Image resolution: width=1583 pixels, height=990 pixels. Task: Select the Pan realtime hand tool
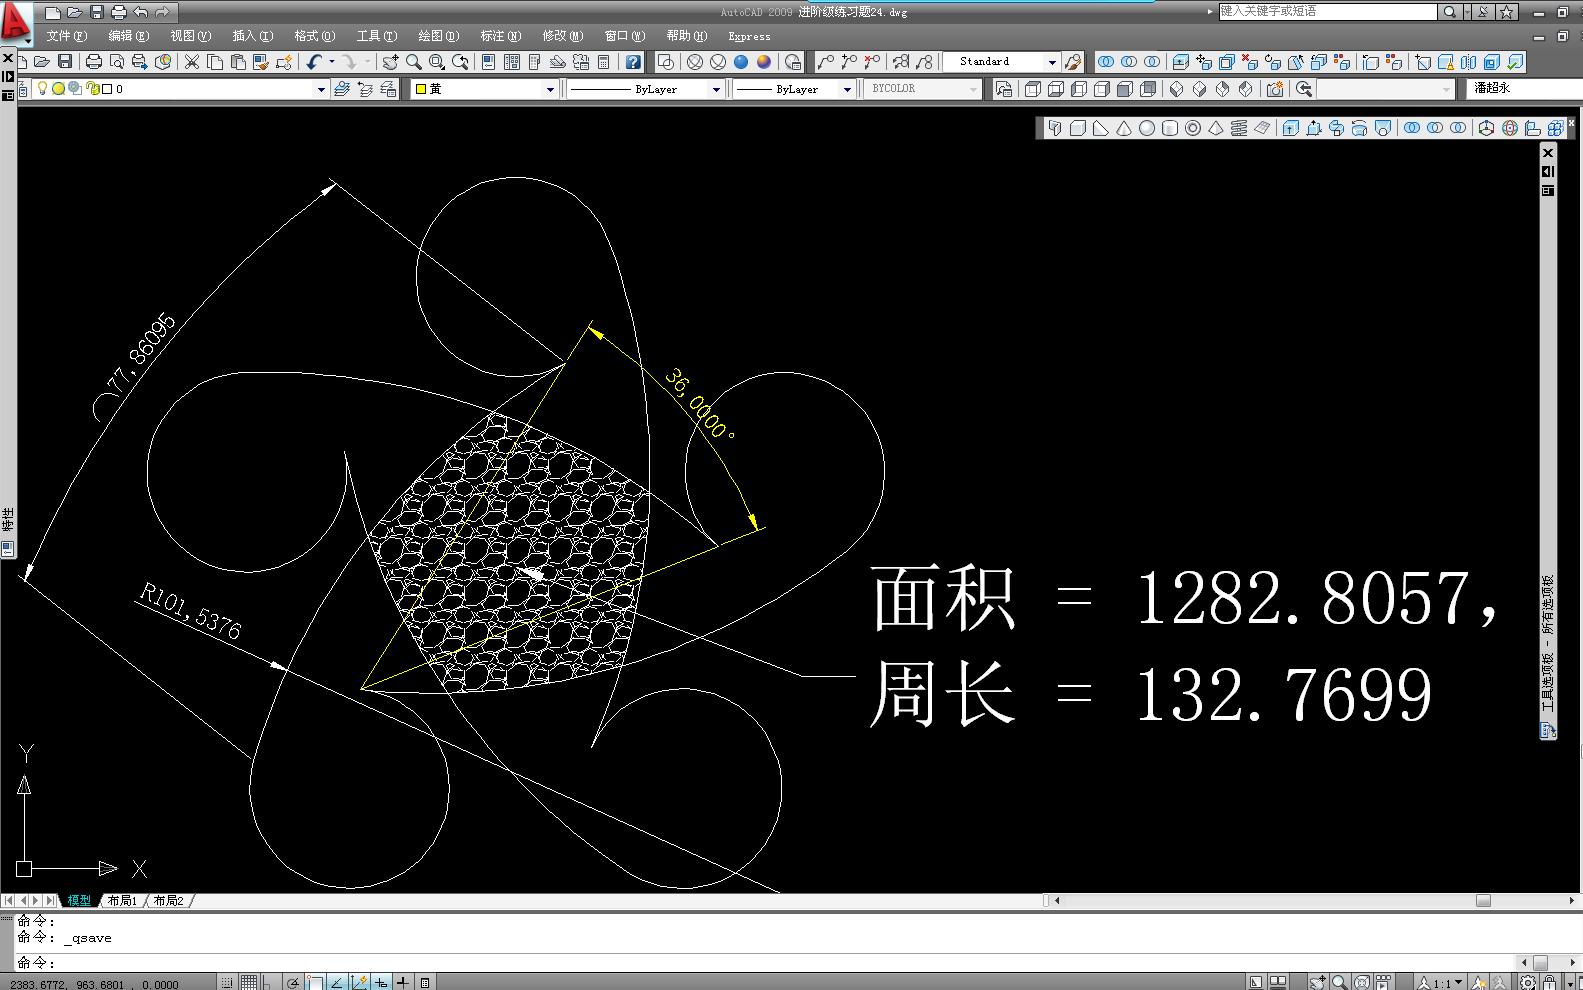coord(390,62)
